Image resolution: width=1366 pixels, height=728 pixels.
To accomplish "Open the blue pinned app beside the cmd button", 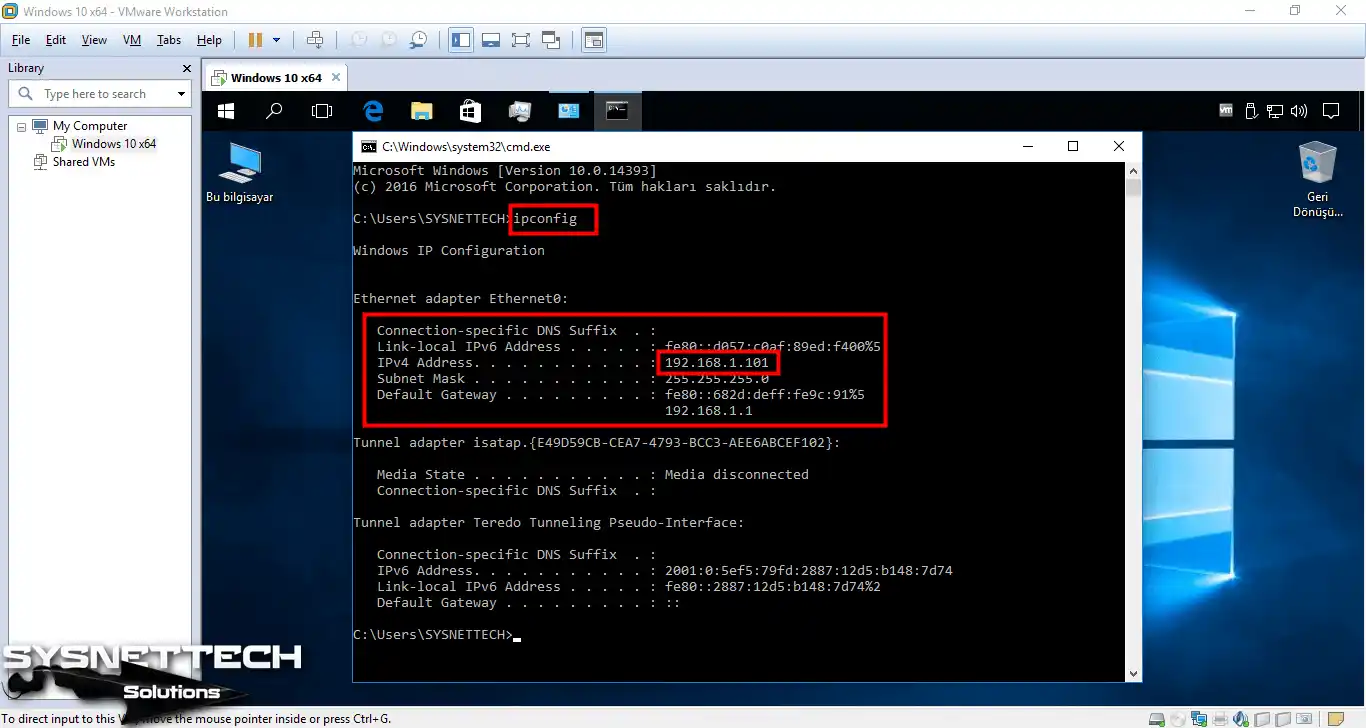I will 569,111.
